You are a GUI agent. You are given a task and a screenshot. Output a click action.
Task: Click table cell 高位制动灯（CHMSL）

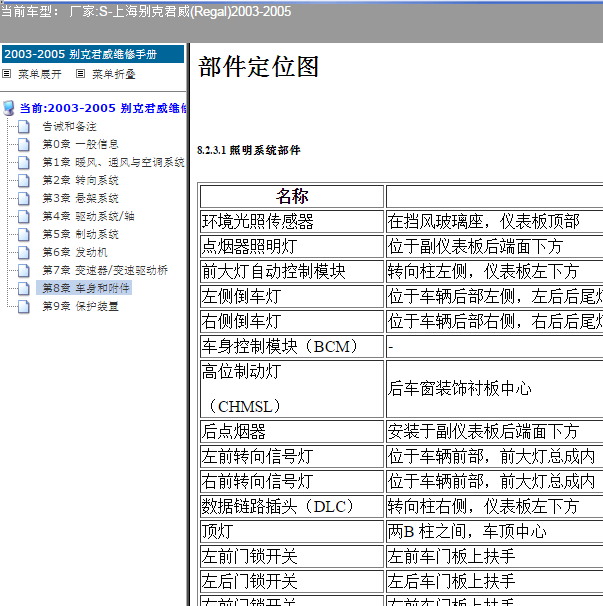(x=292, y=389)
